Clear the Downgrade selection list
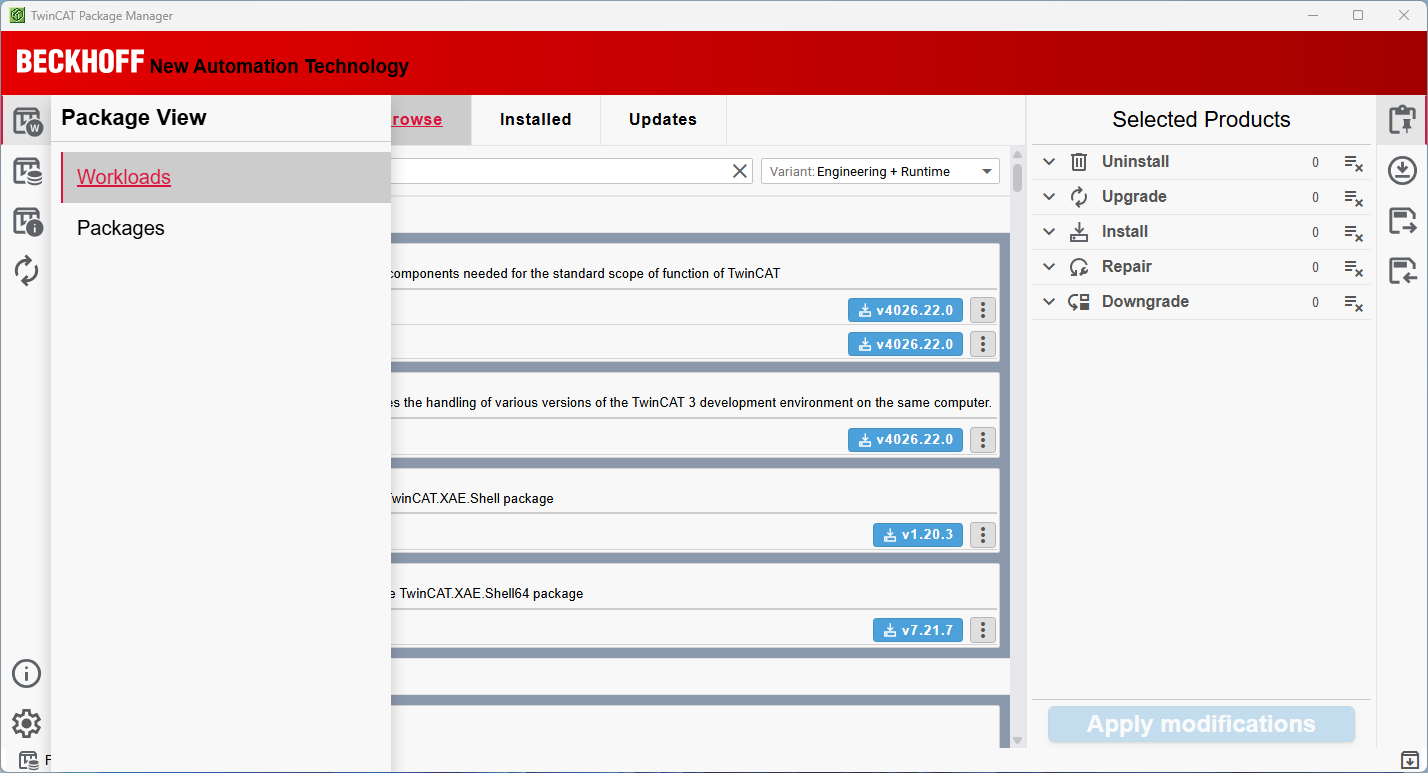The width and height of the screenshot is (1428, 773). tap(1353, 302)
